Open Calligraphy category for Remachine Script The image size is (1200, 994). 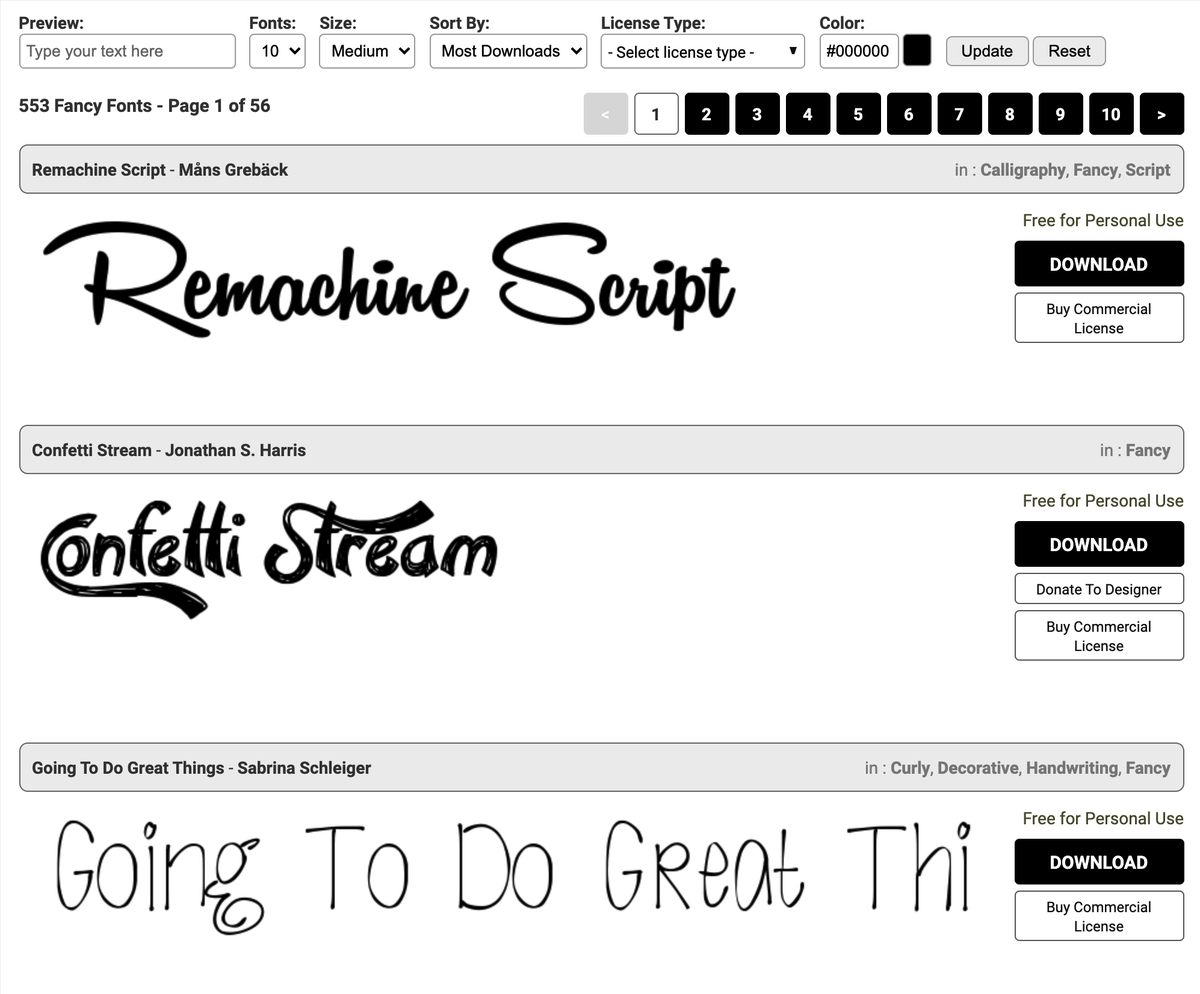click(1022, 170)
